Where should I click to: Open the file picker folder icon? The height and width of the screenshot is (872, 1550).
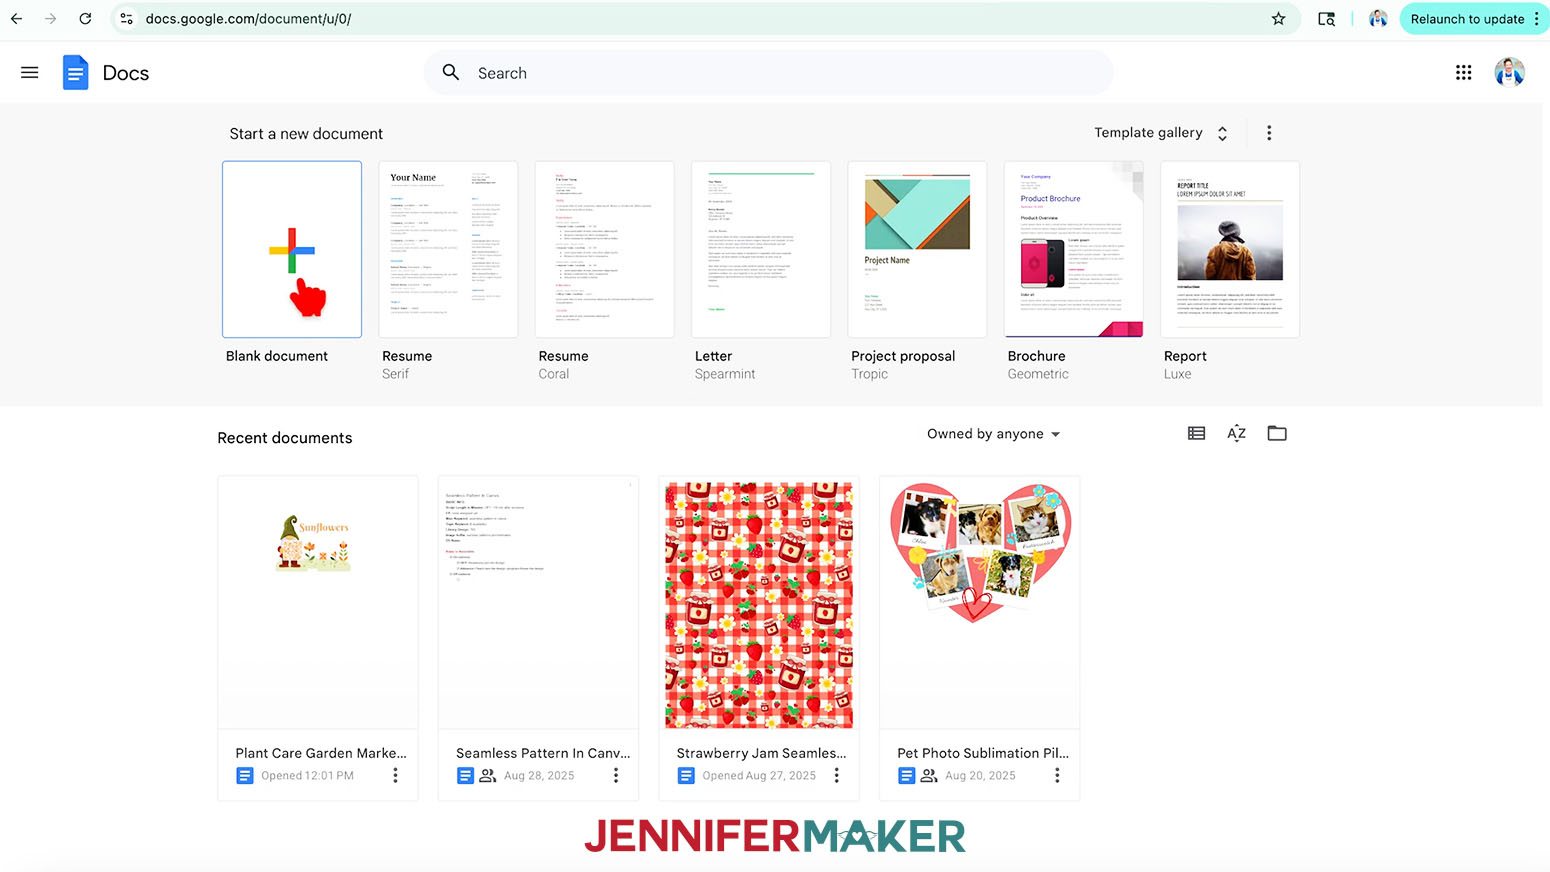pos(1277,433)
